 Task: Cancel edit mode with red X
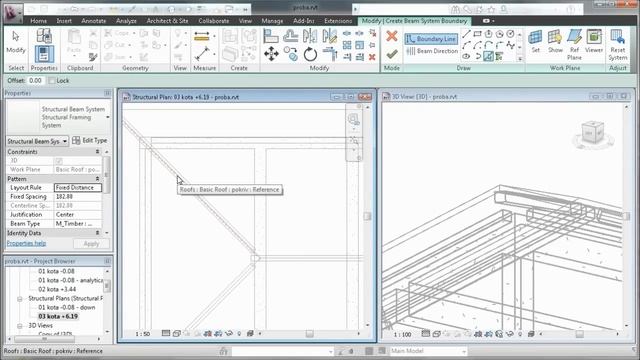tap(391, 36)
